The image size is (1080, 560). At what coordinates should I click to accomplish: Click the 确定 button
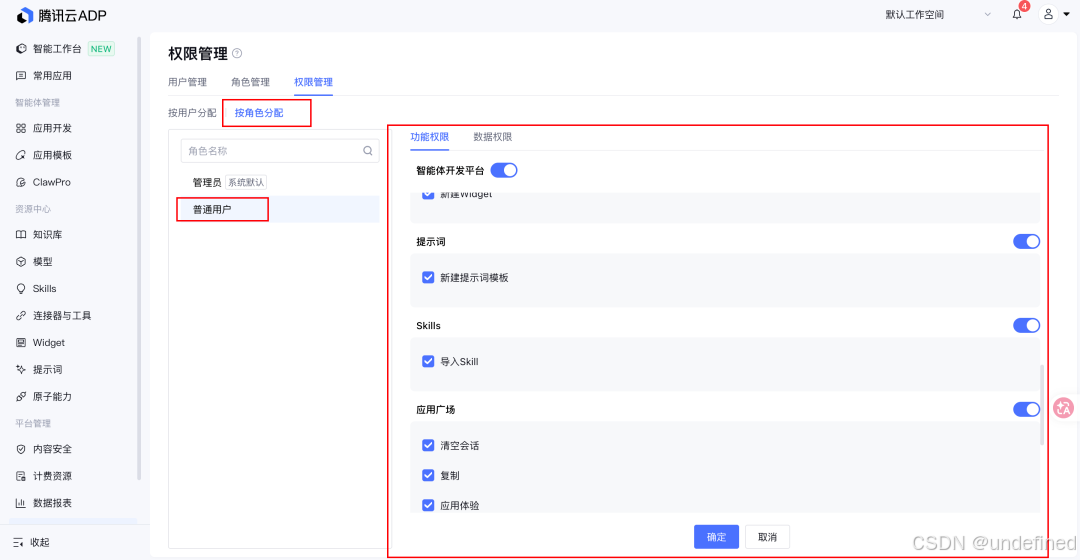point(716,537)
